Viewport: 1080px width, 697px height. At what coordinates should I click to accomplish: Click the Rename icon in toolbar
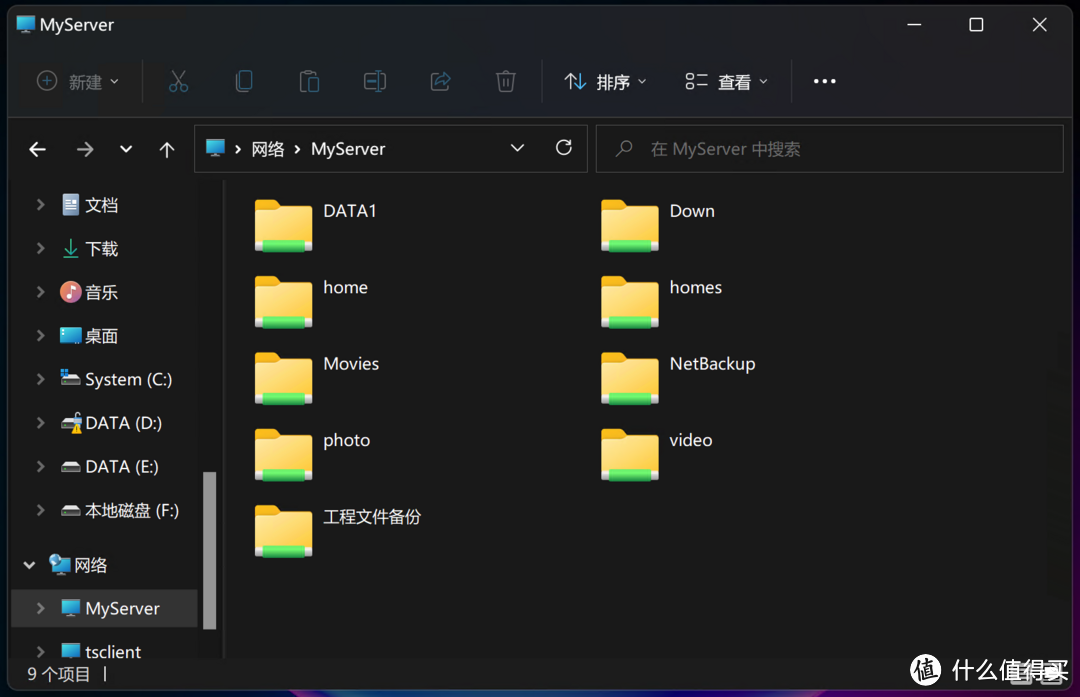(375, 82)
